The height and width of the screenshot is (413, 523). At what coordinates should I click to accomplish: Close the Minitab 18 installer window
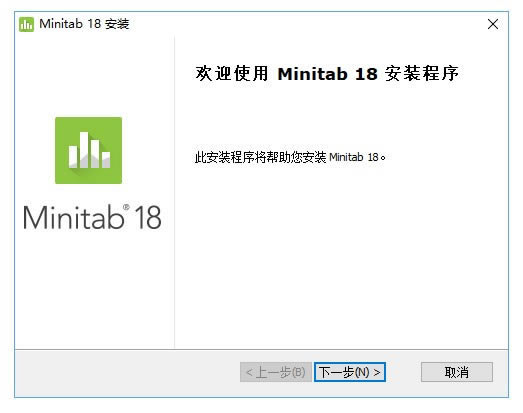click(x=493, y=24)
